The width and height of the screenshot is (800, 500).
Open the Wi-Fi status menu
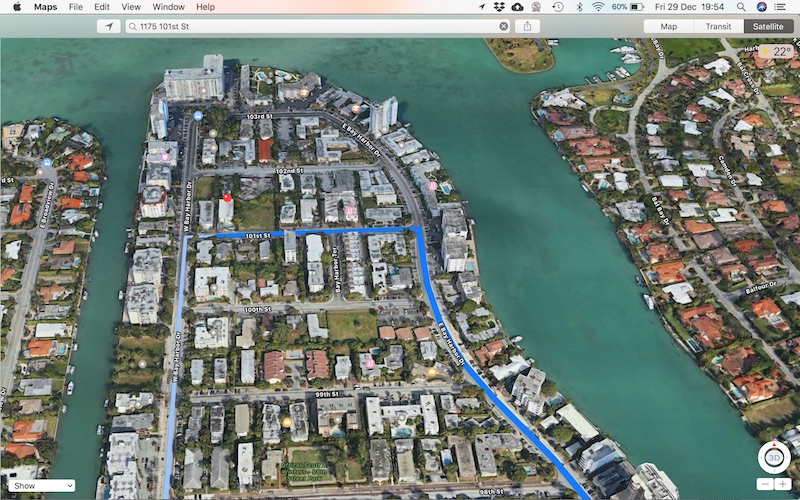coord(598,7)
